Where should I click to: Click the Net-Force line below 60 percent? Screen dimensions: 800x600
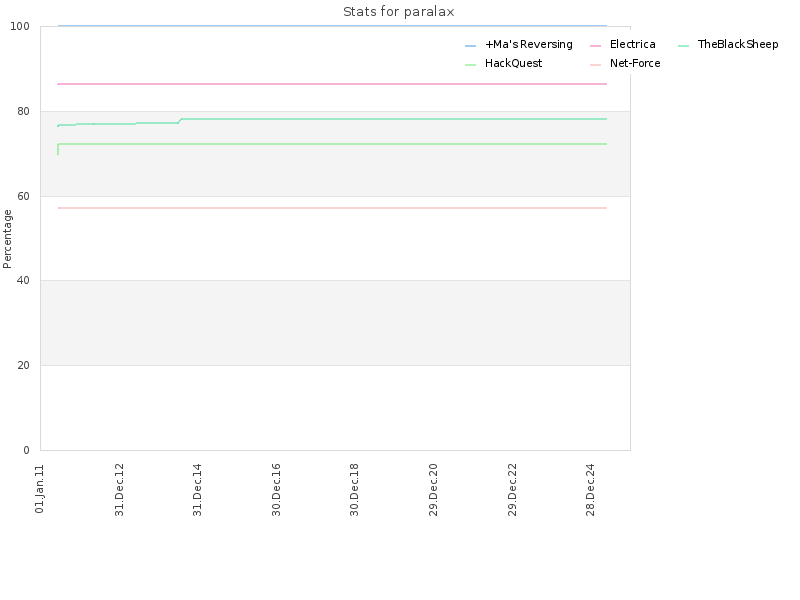pos(332,208)
